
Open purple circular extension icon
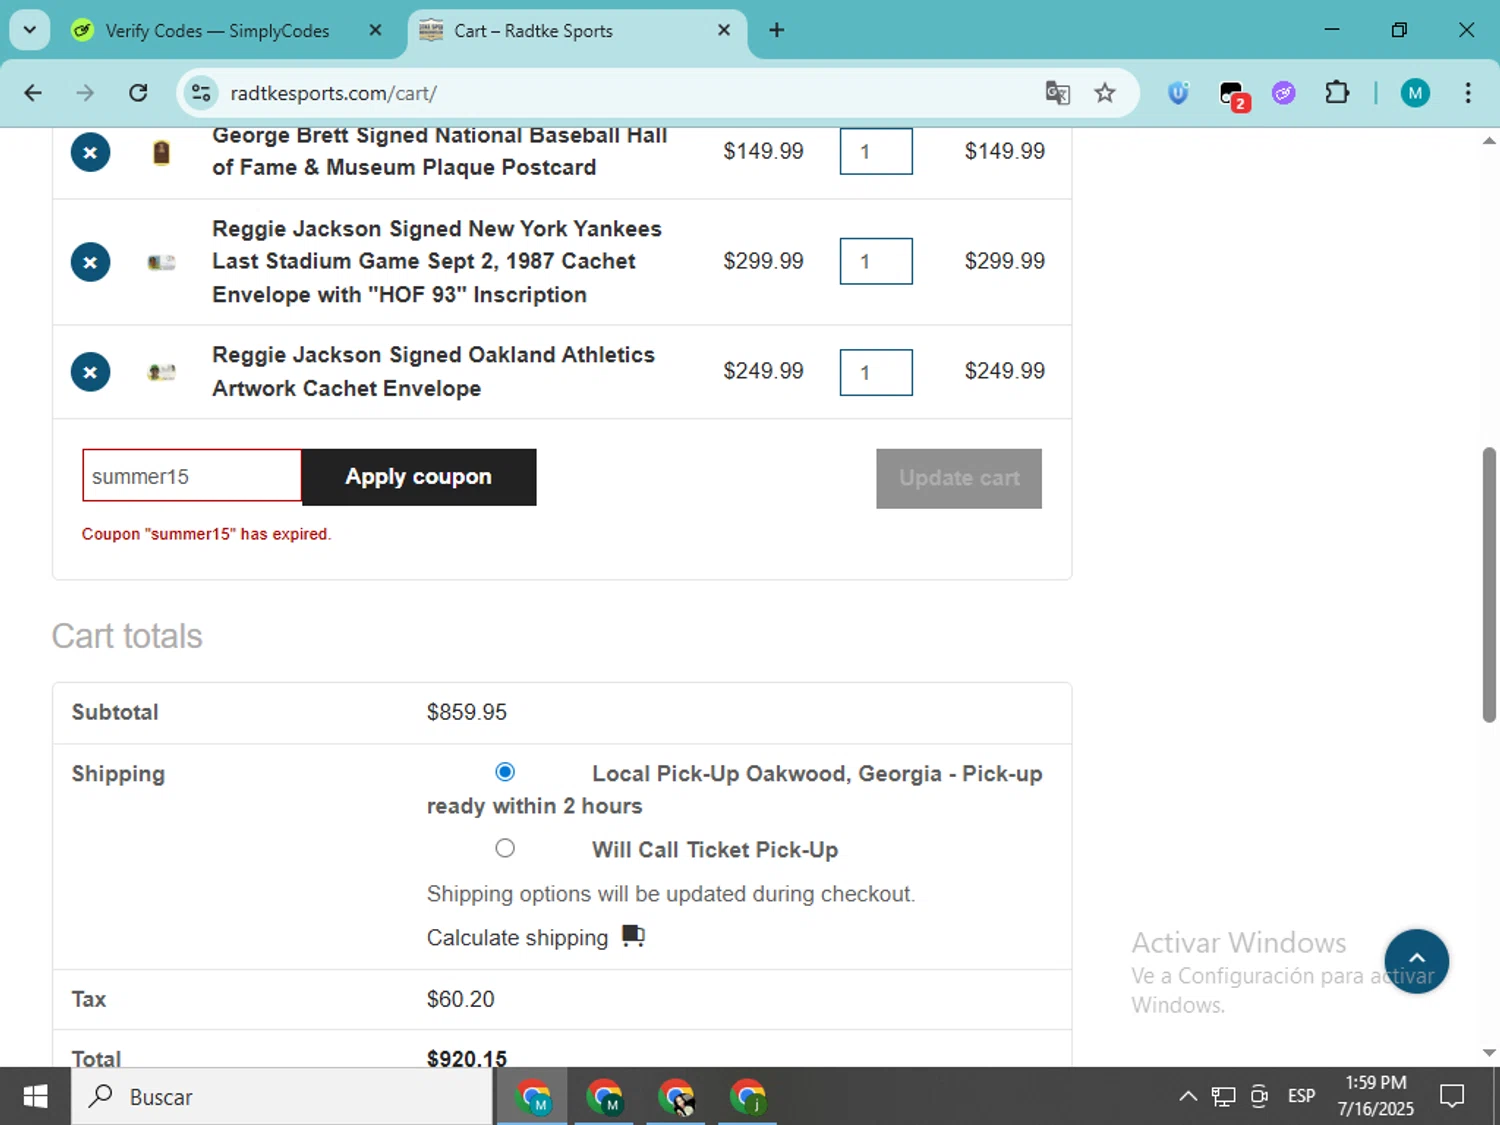coord(1284,93)
